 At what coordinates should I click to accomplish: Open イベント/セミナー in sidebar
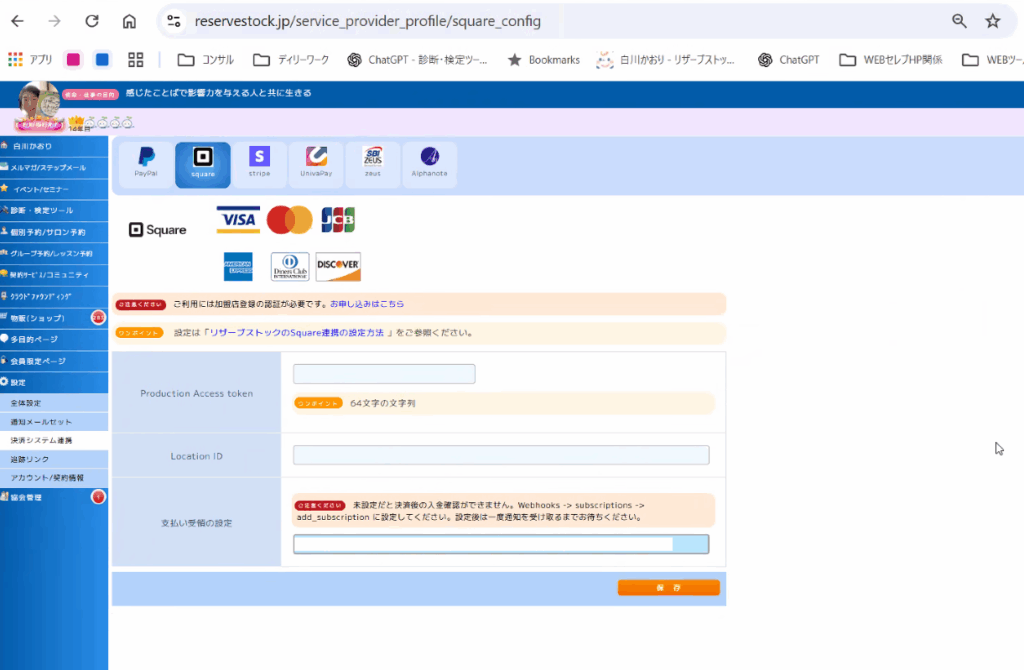(54, 189)
